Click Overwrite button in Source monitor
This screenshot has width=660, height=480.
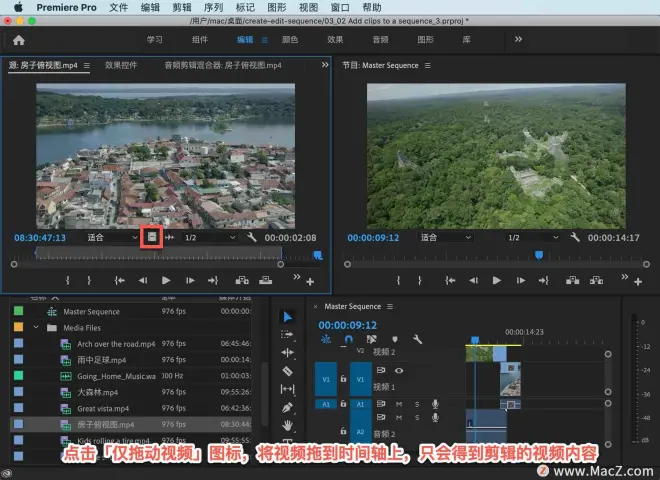coord(266,280)
